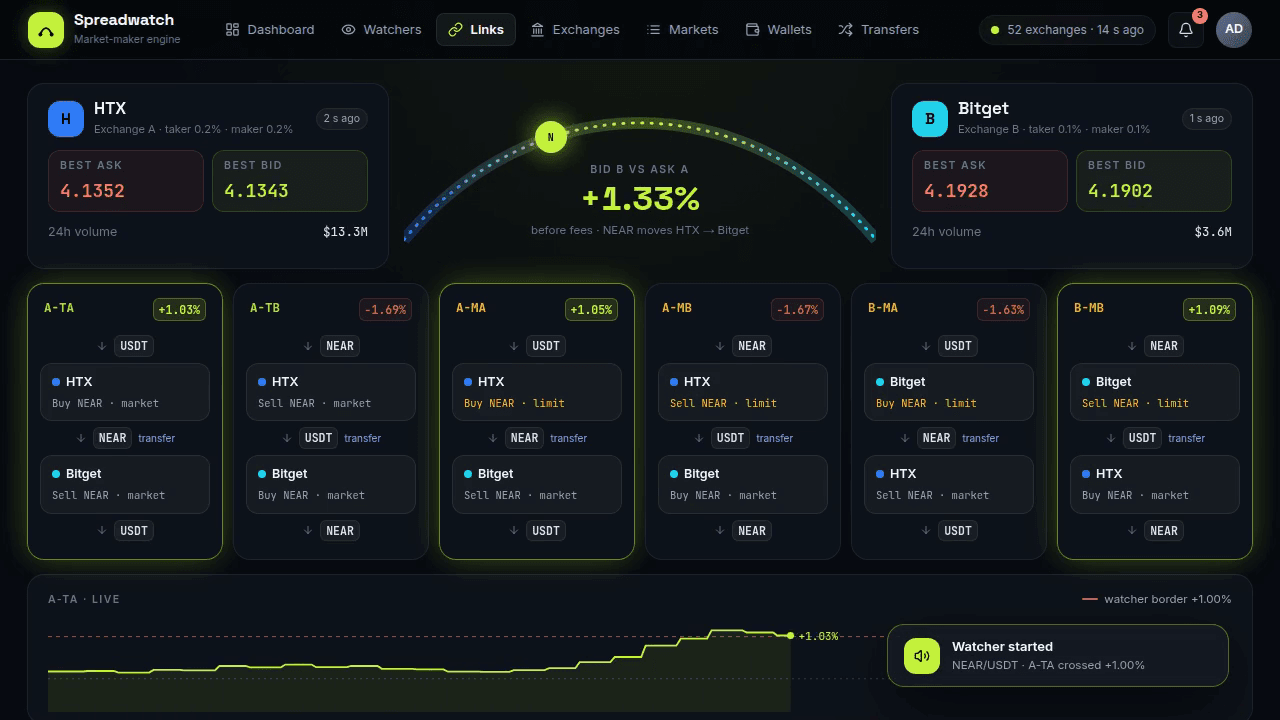Viewport: 1280px width, 720px height.
Task: Click the "watcher border +1.00%" chart legend
Action: (x=1157, y=599)
